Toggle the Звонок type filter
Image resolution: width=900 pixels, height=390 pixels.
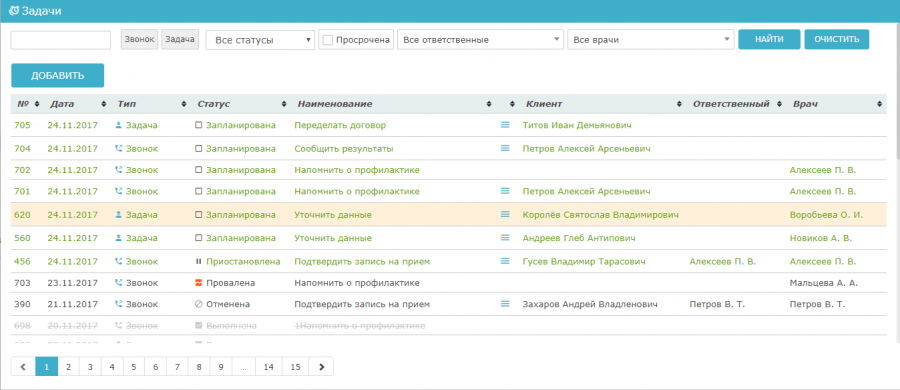tap(139, 40)
